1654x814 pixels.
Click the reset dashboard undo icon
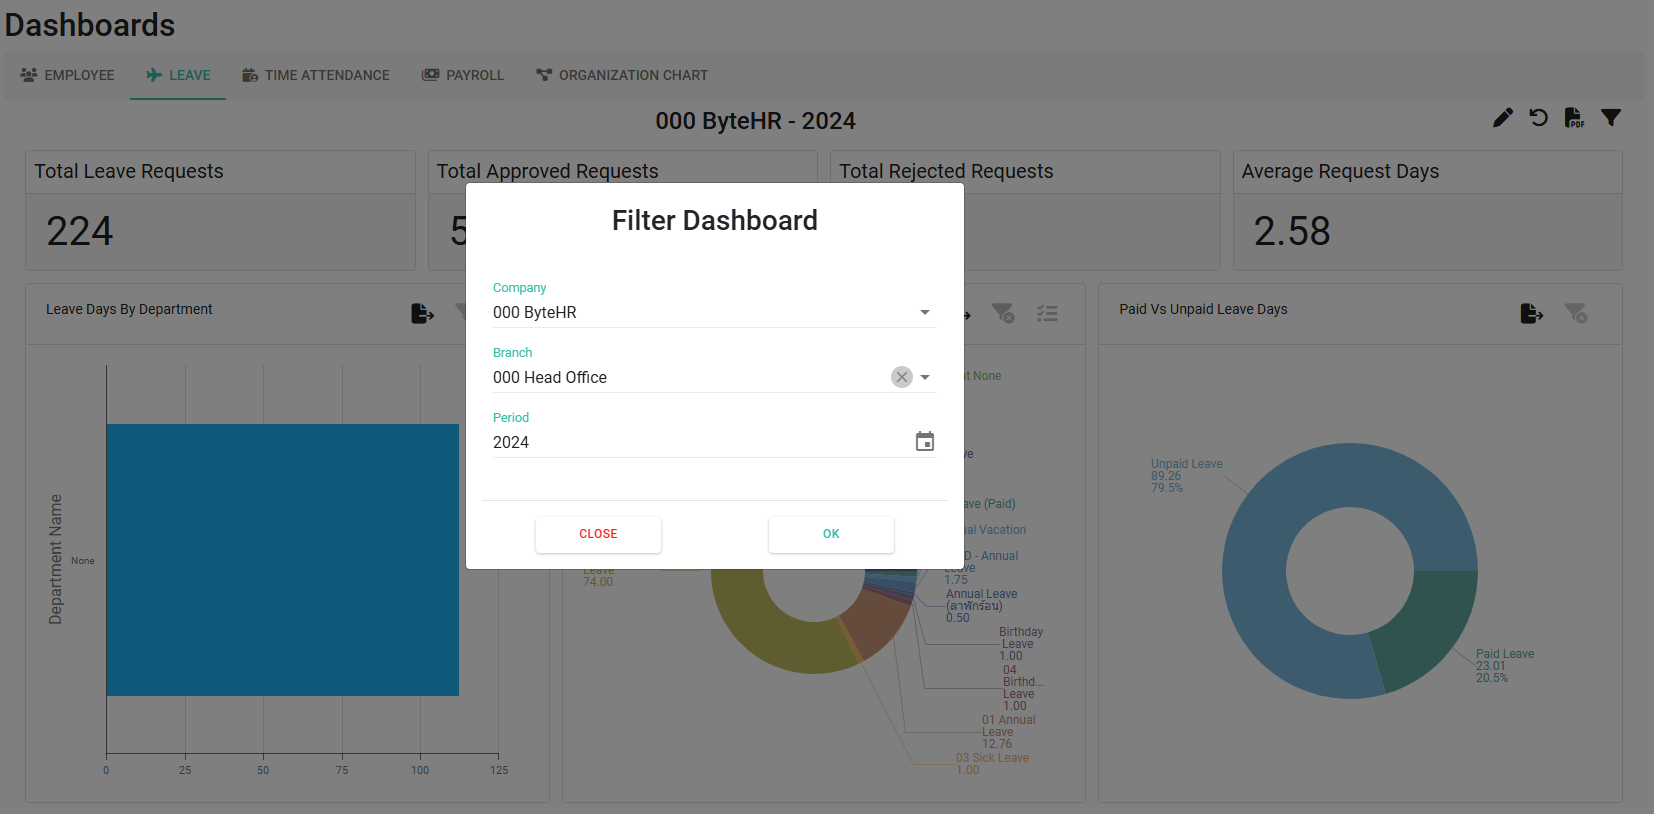click(1538, 118)
